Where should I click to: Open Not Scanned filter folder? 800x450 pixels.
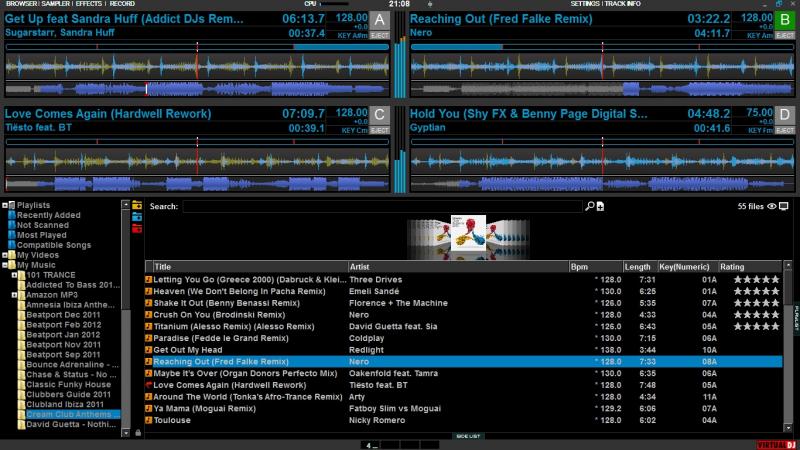[42, 225]
